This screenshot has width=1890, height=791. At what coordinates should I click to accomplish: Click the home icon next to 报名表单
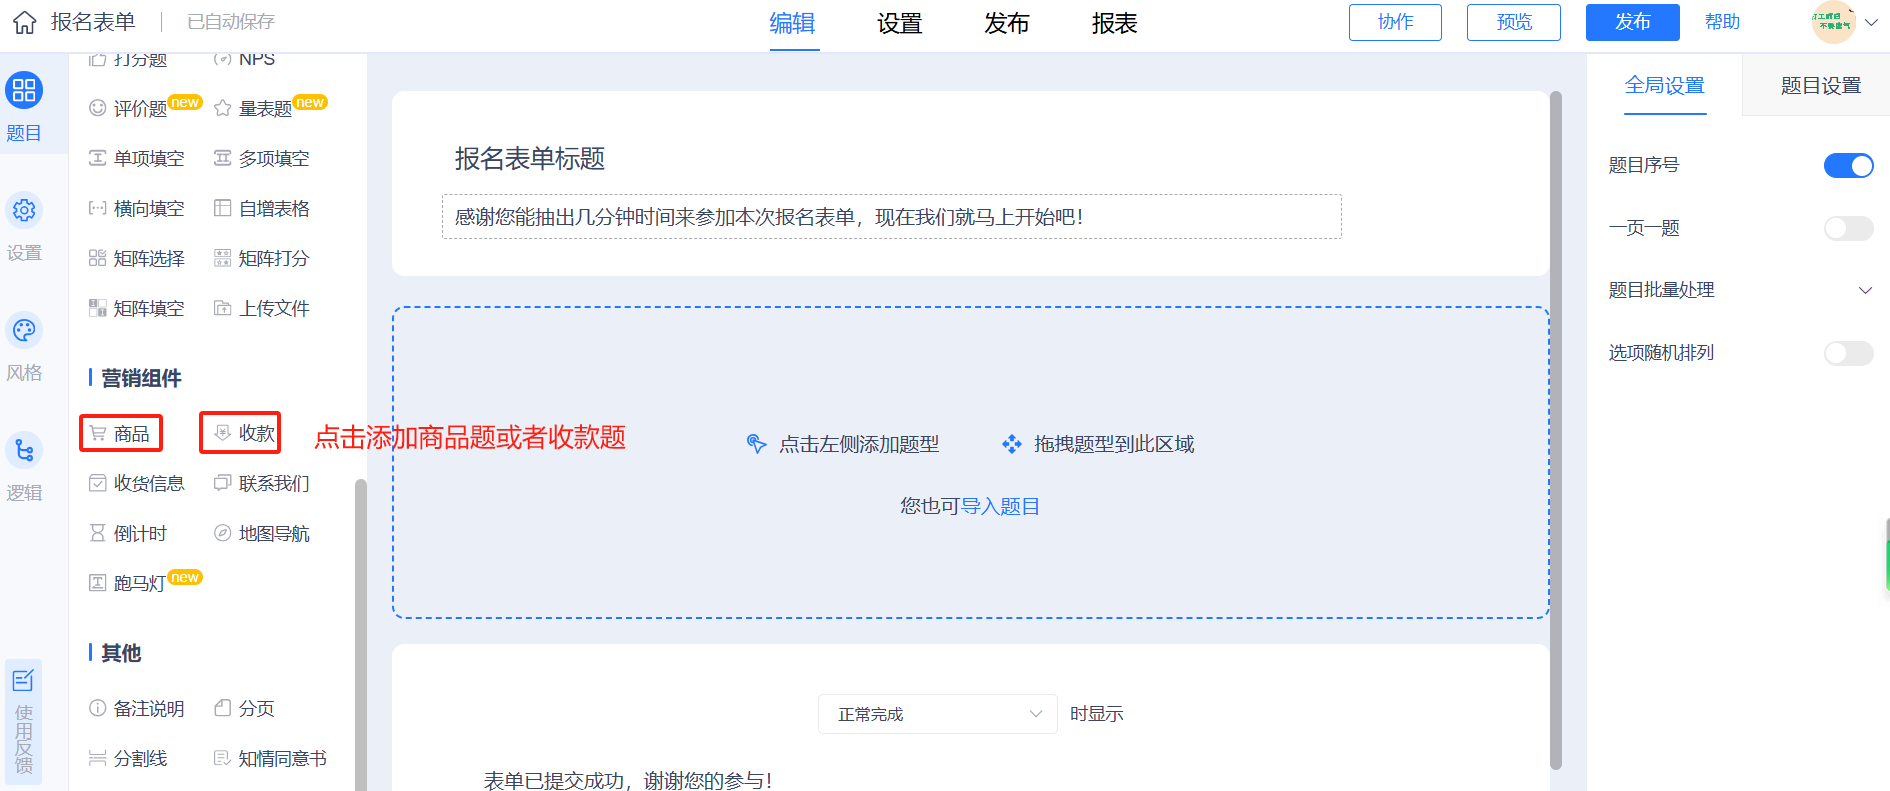click(x=25, y=22)
